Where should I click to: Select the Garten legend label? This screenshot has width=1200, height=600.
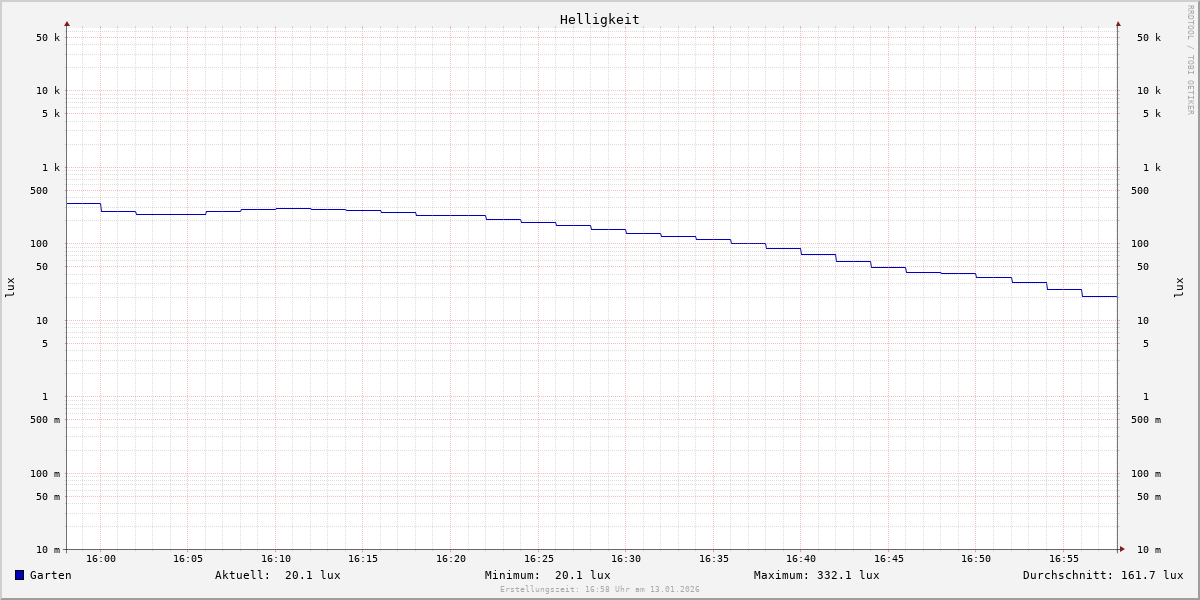50,575
